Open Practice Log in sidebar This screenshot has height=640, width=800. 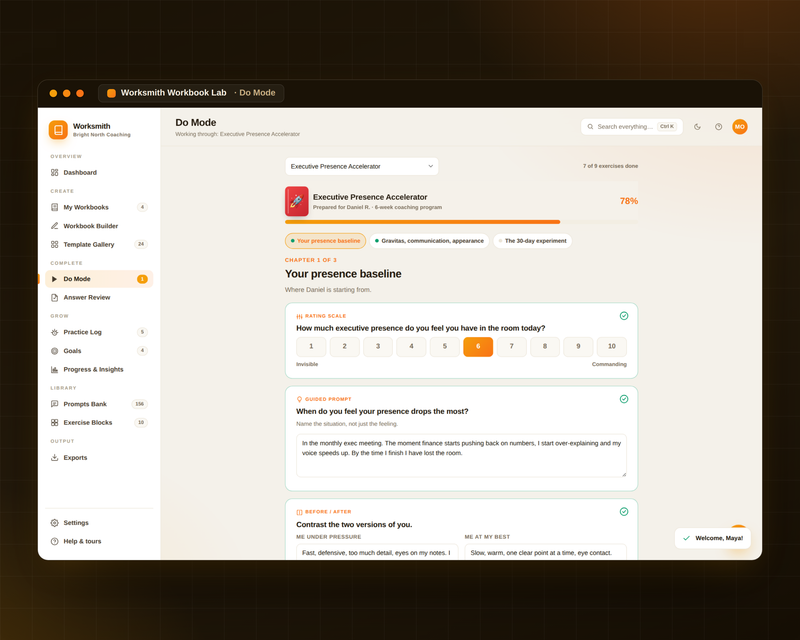point(99,332)
